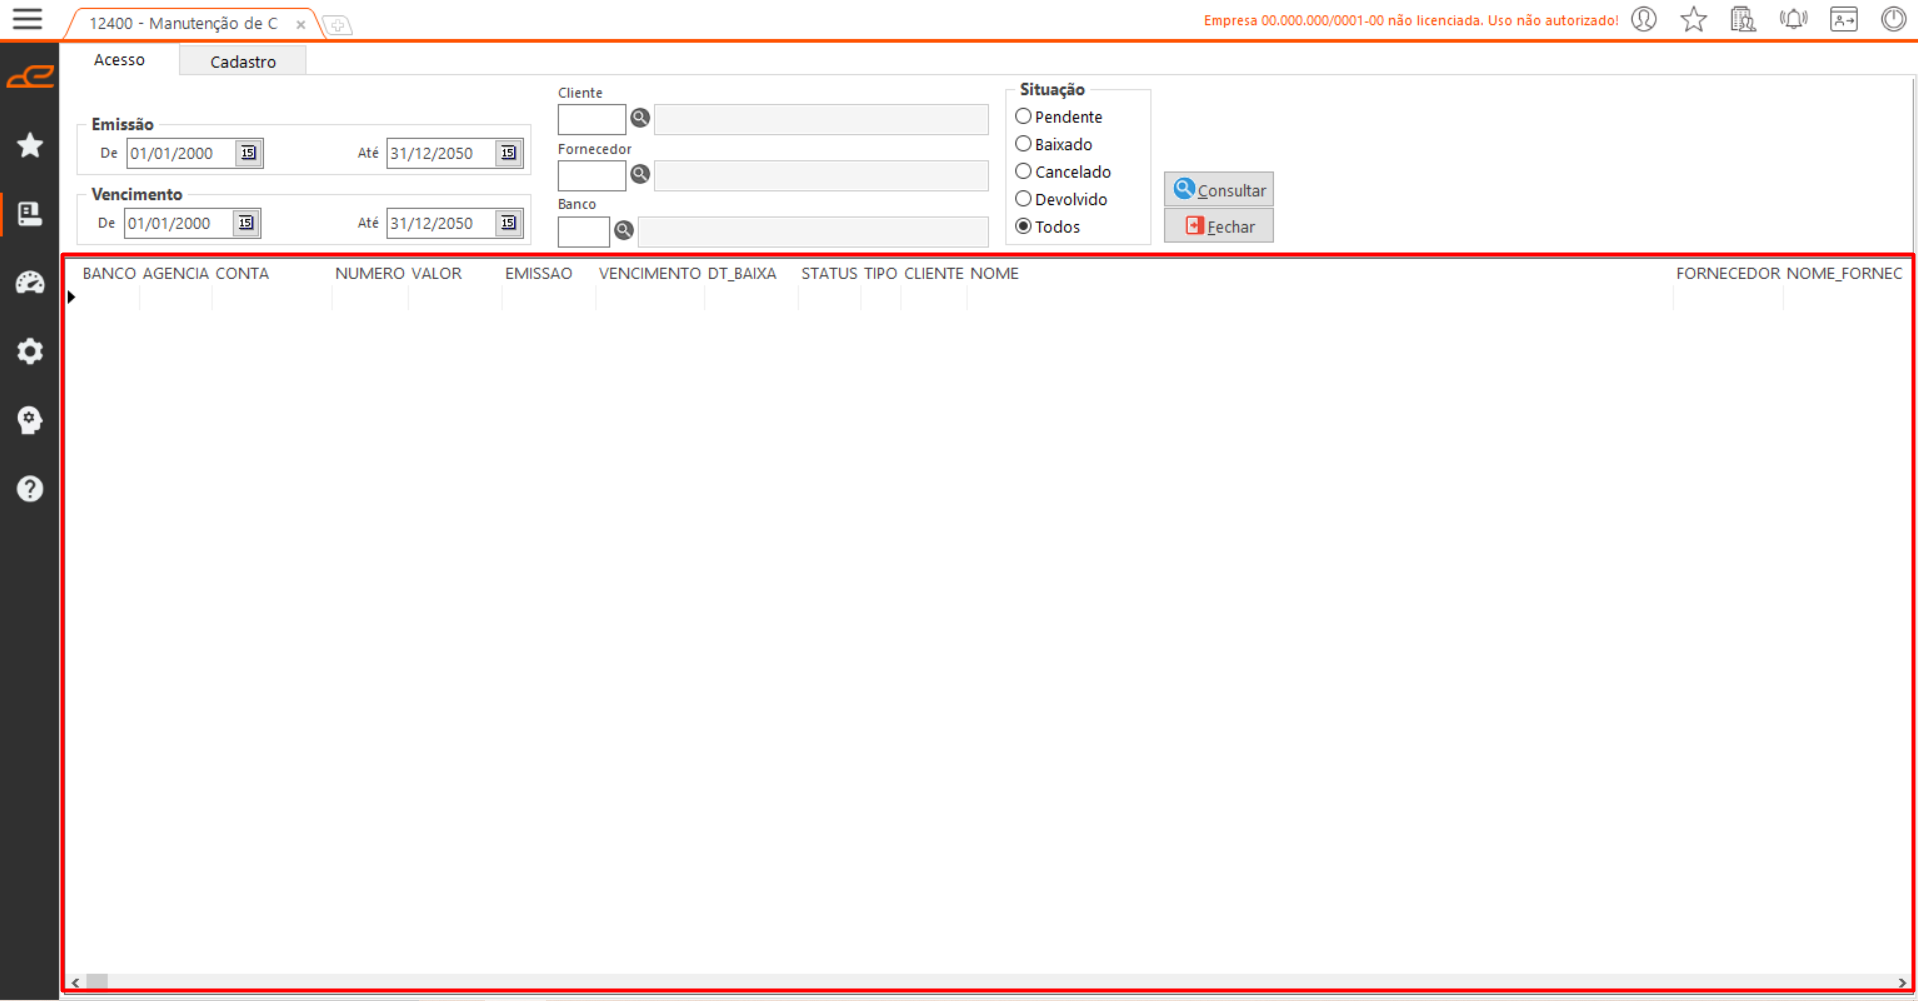Open calendar picker for Emissão Até date
The image size is (1918, 1001).
click(508, 153)
